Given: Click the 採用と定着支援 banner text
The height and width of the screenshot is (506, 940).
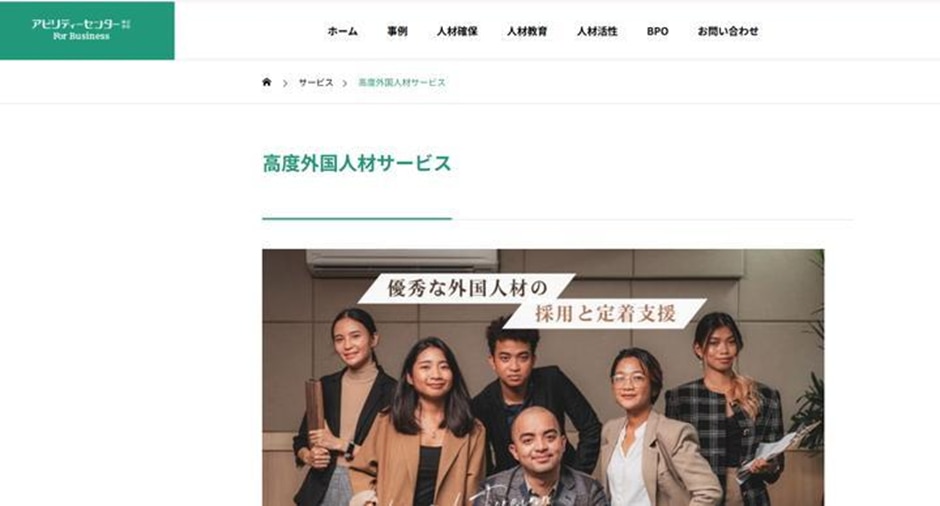Looking at the screenshot, I should 605,313.
